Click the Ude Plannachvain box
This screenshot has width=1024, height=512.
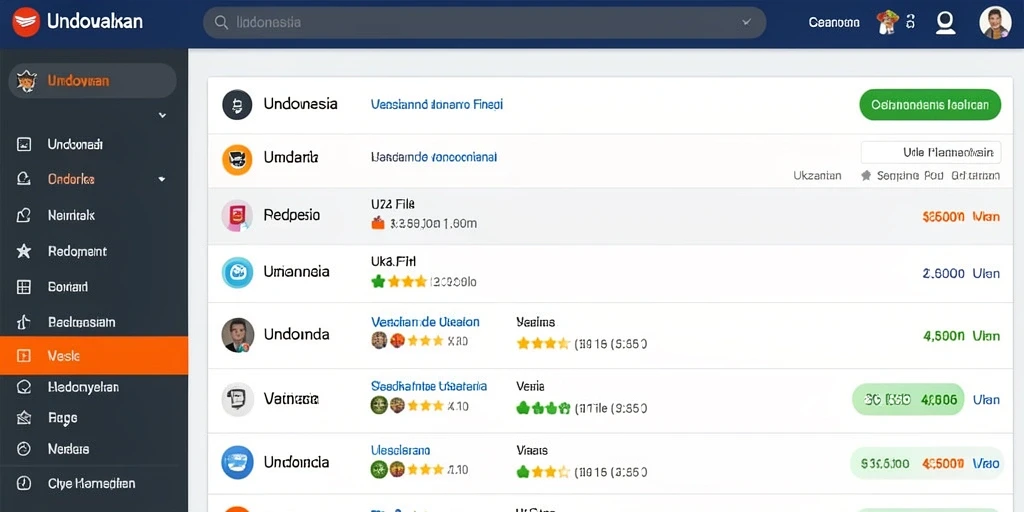tap(931, 152)
